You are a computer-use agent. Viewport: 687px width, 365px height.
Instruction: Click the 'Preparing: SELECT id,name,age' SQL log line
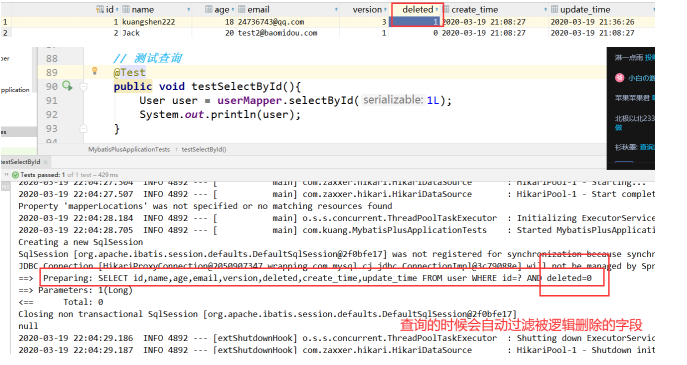(x=317, y=278)
